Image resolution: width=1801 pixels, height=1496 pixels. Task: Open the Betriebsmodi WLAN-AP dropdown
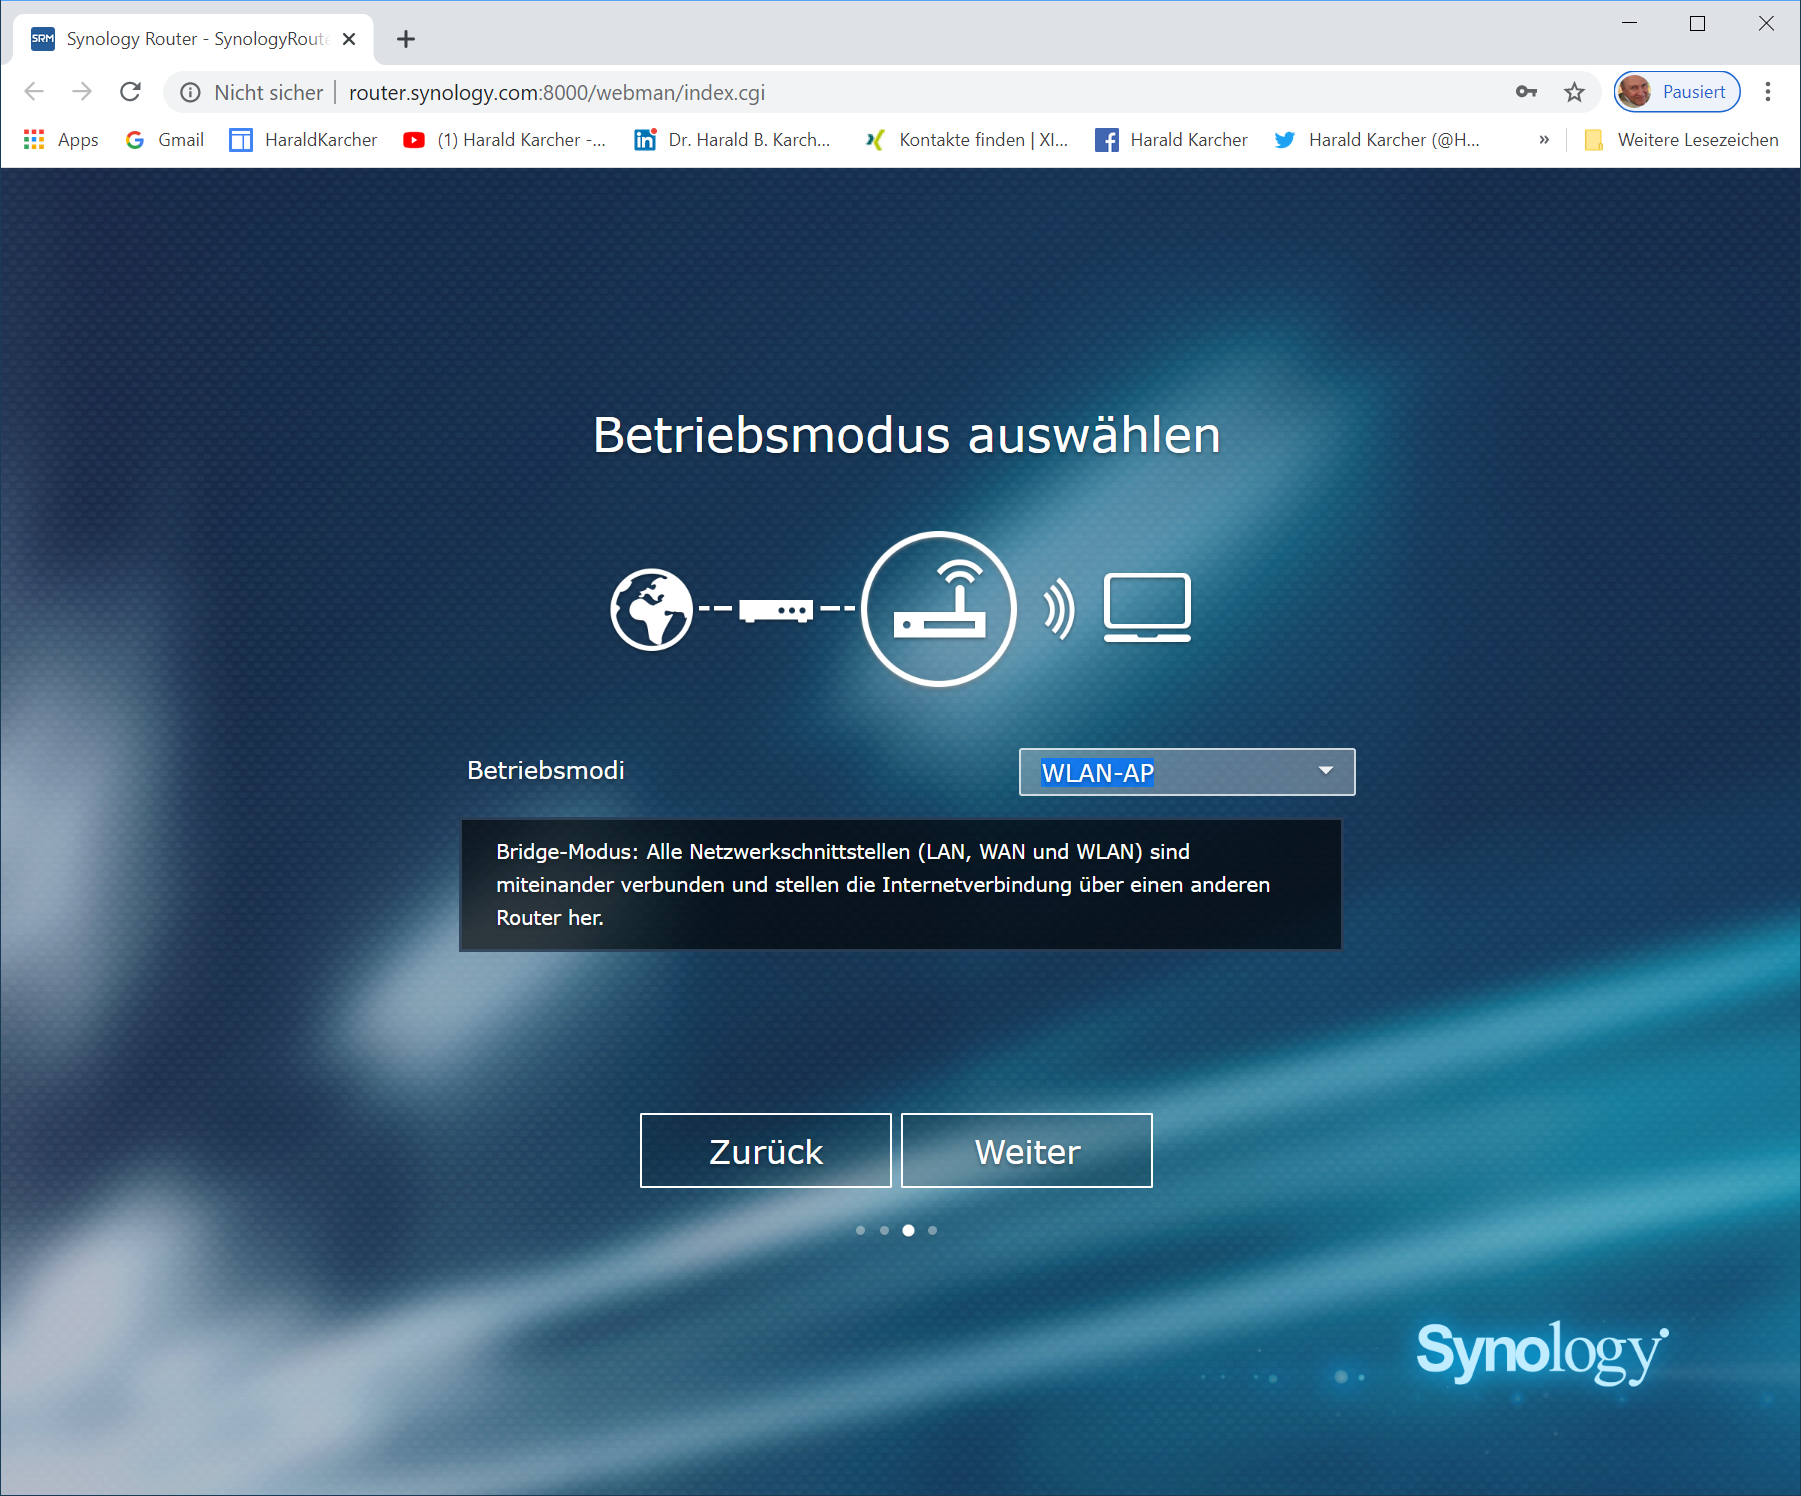1186,772
